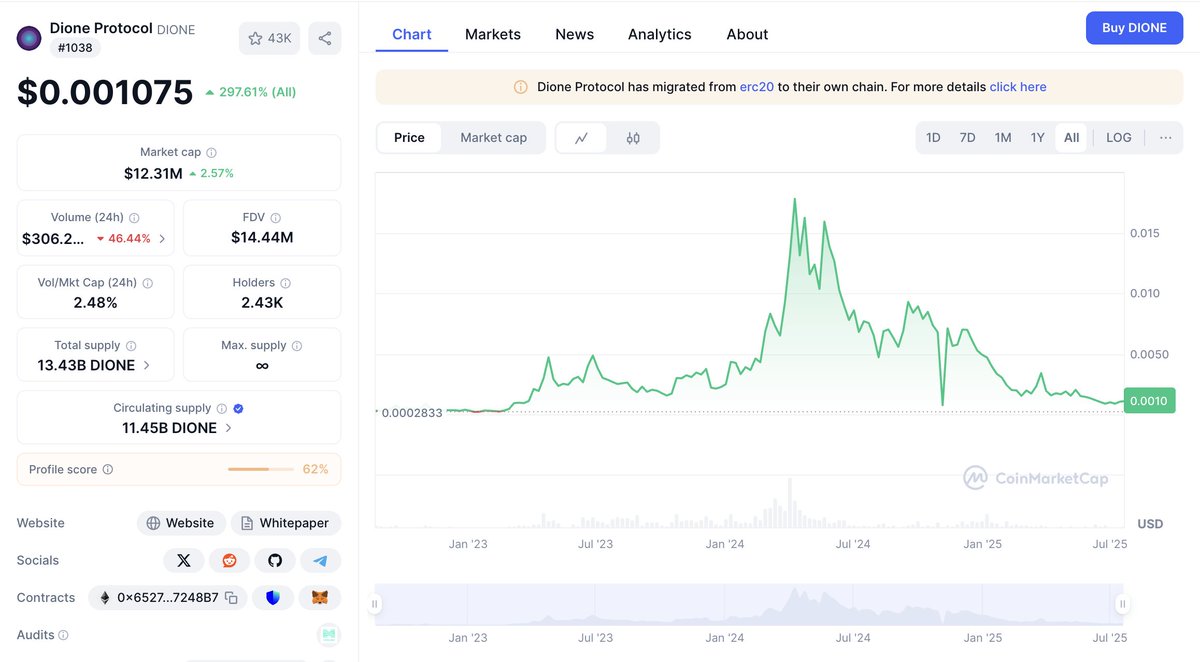
Task: Click the Ethereum contract chain icon
Action: pyautogui.click(x=105, y=598)
